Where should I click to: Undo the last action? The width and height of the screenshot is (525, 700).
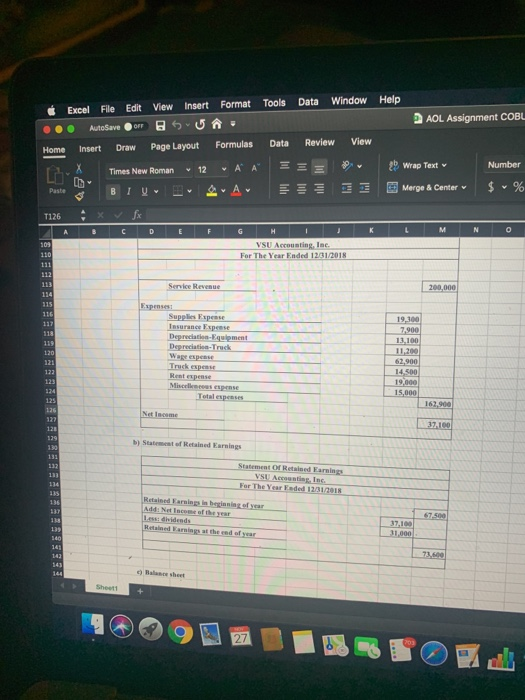[x=177, y=125]
